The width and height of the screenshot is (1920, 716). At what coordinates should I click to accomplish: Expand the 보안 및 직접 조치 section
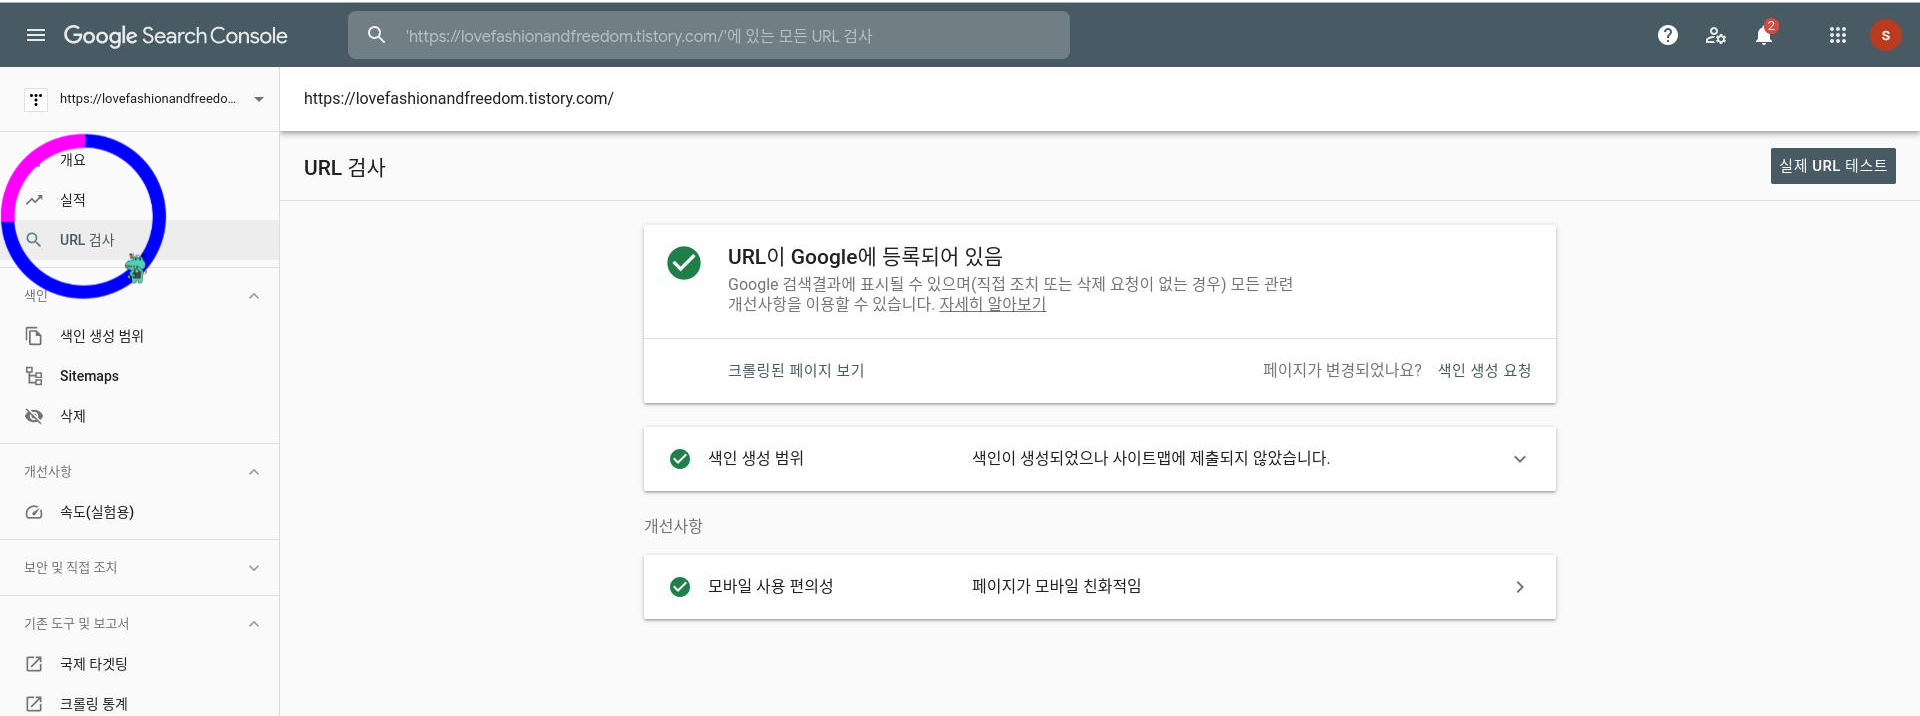(254, 568)
